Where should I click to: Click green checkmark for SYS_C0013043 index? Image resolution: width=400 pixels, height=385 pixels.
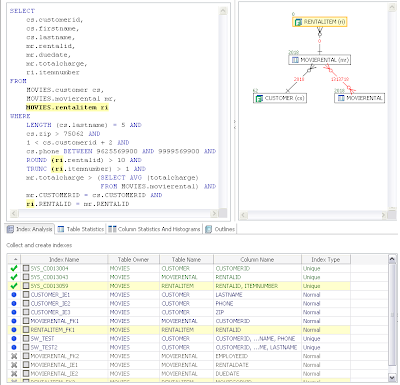(14, 277)
